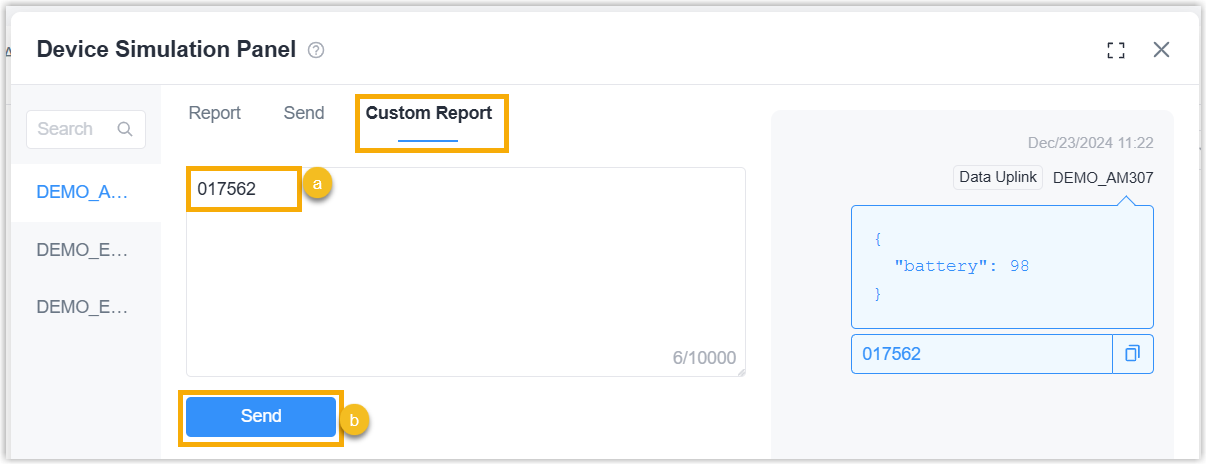Click the search magnifier icon

(x=125, y=129)
